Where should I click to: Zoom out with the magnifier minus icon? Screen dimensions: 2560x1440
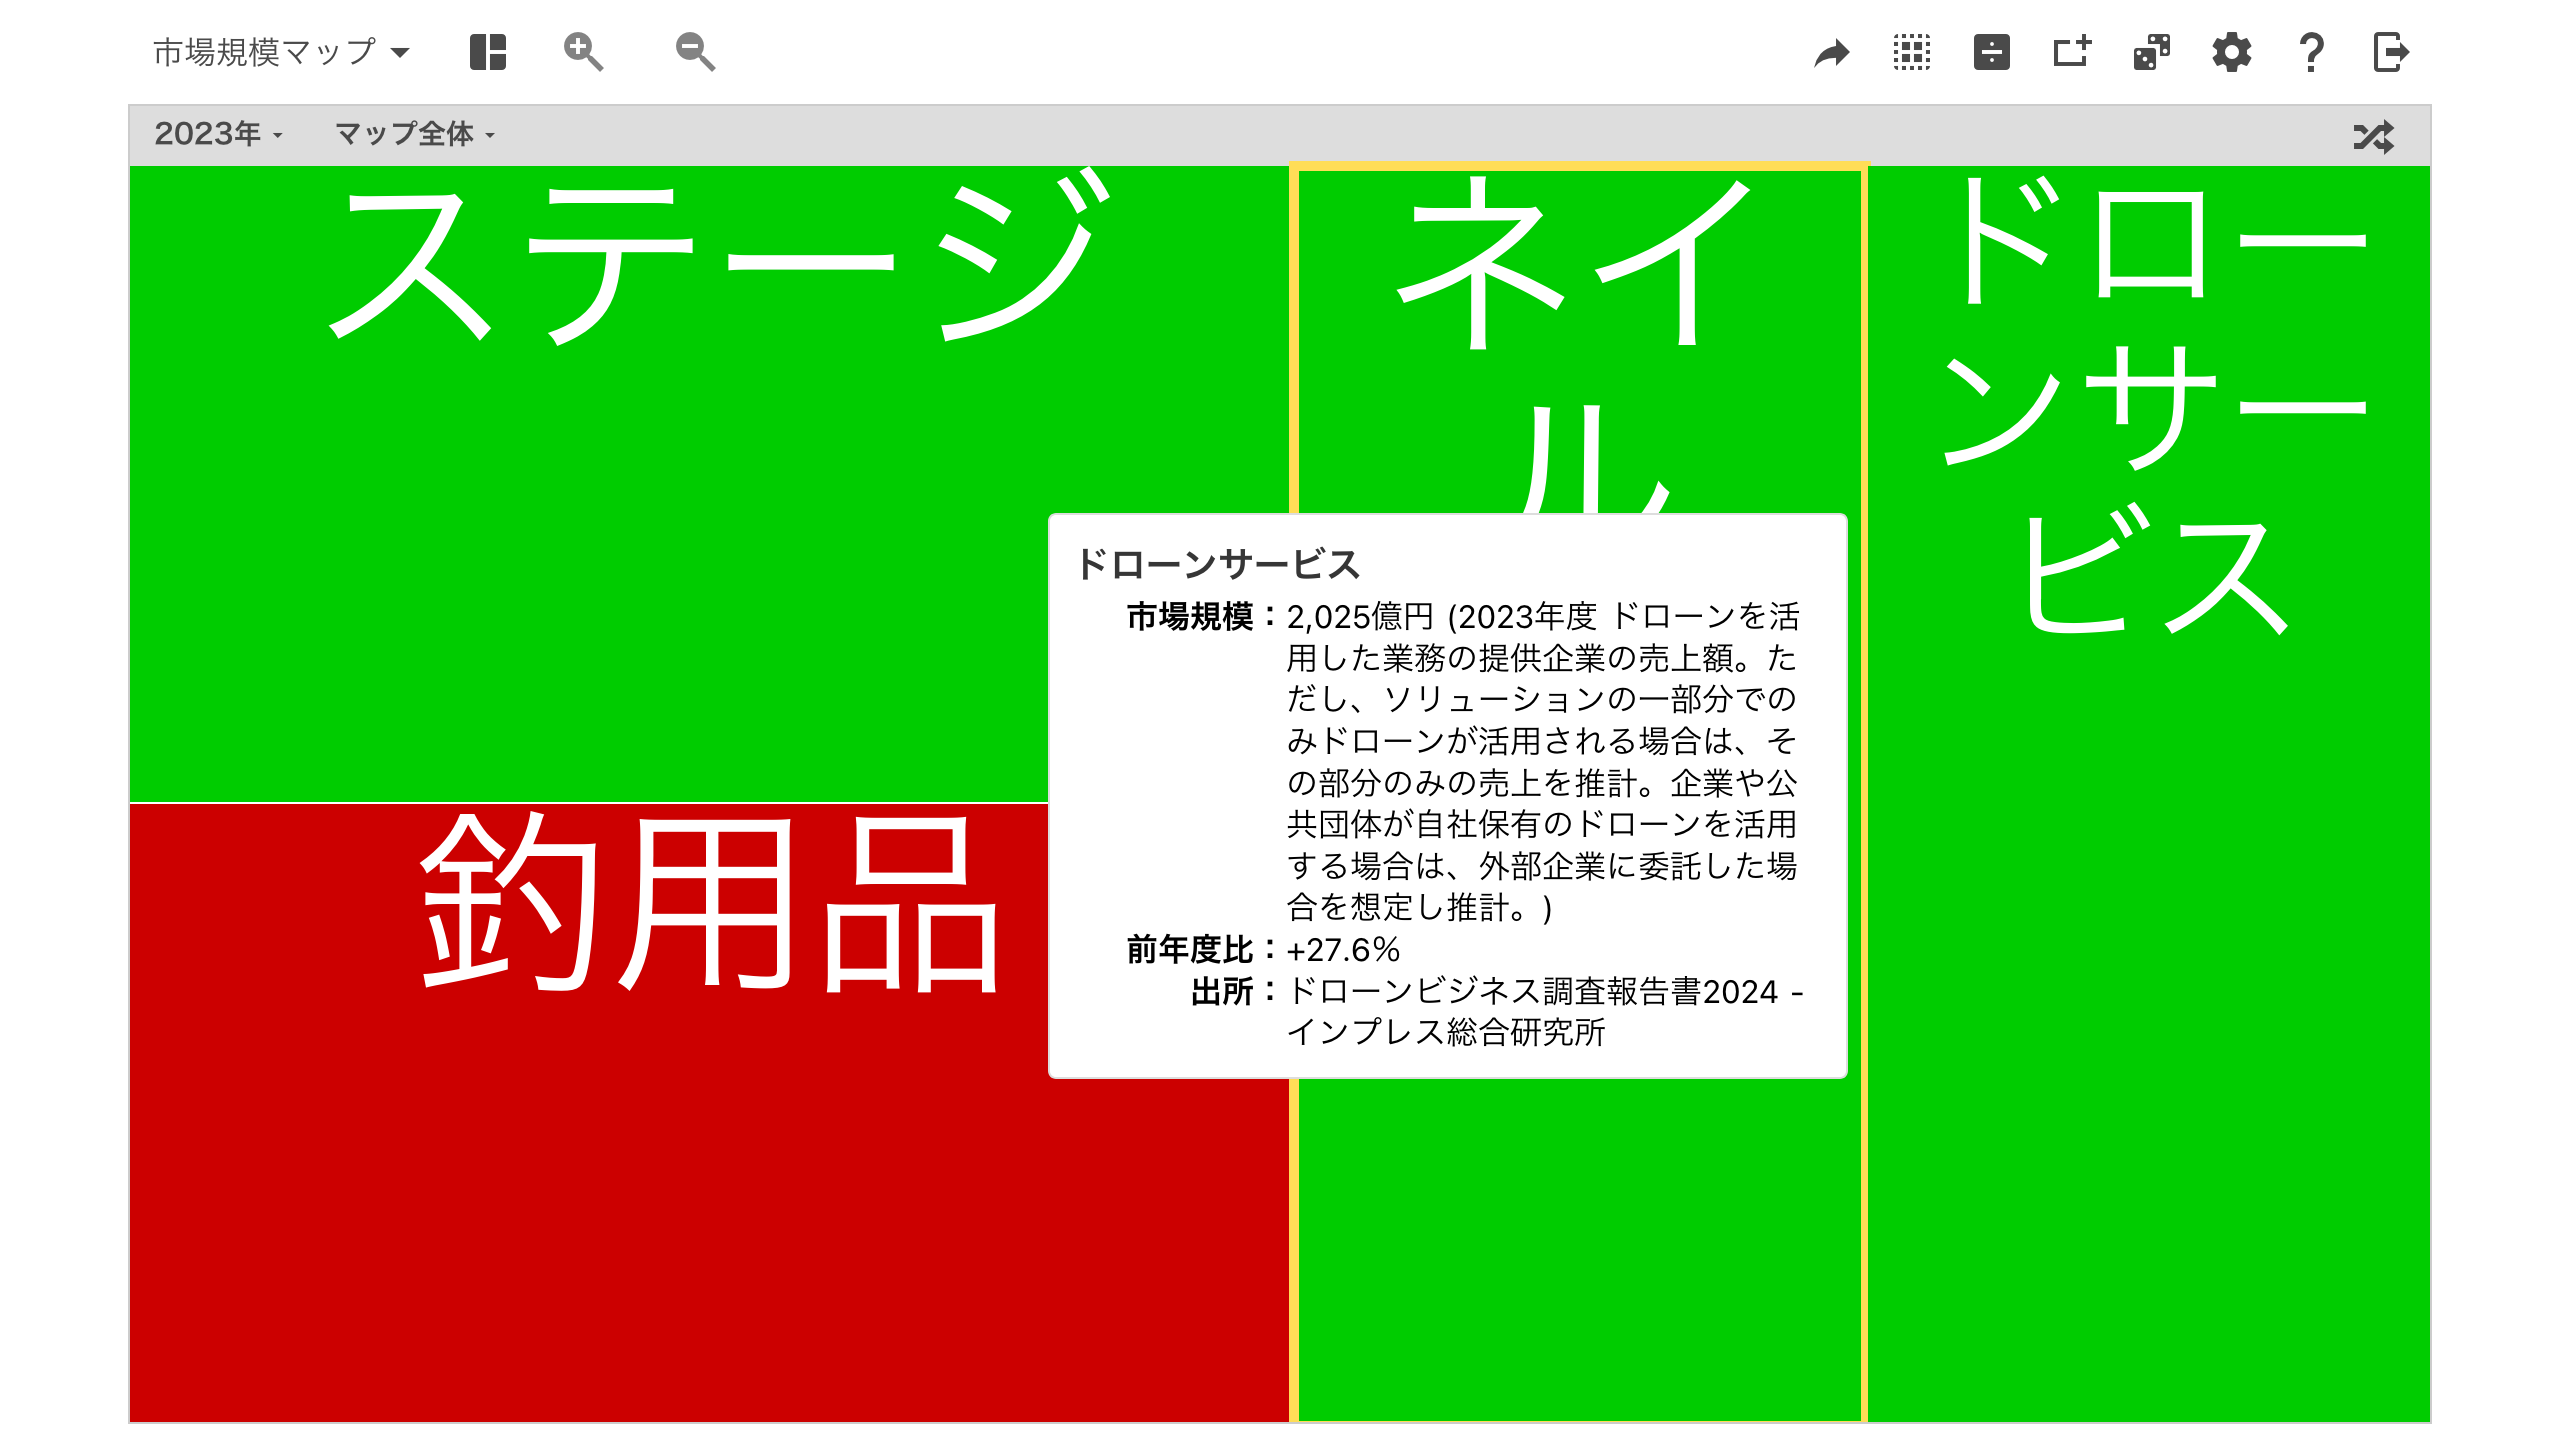695,52
